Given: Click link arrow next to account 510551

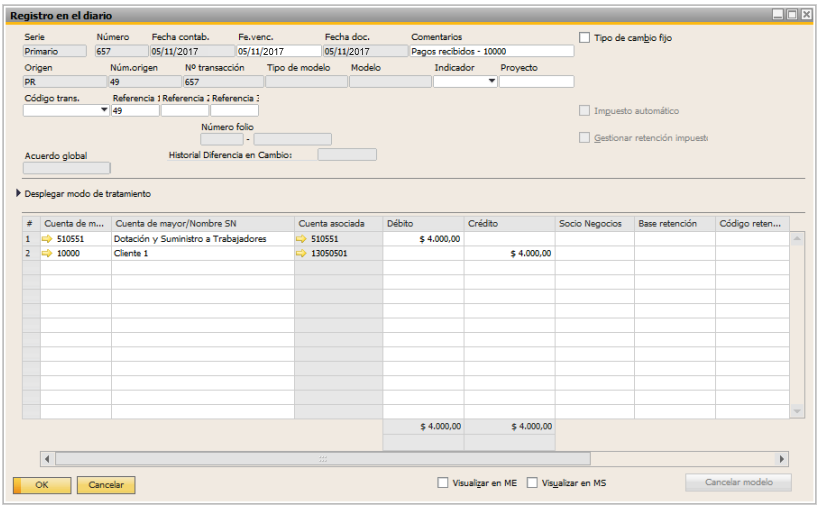Looking at the screenshot, I should point(47,240).
